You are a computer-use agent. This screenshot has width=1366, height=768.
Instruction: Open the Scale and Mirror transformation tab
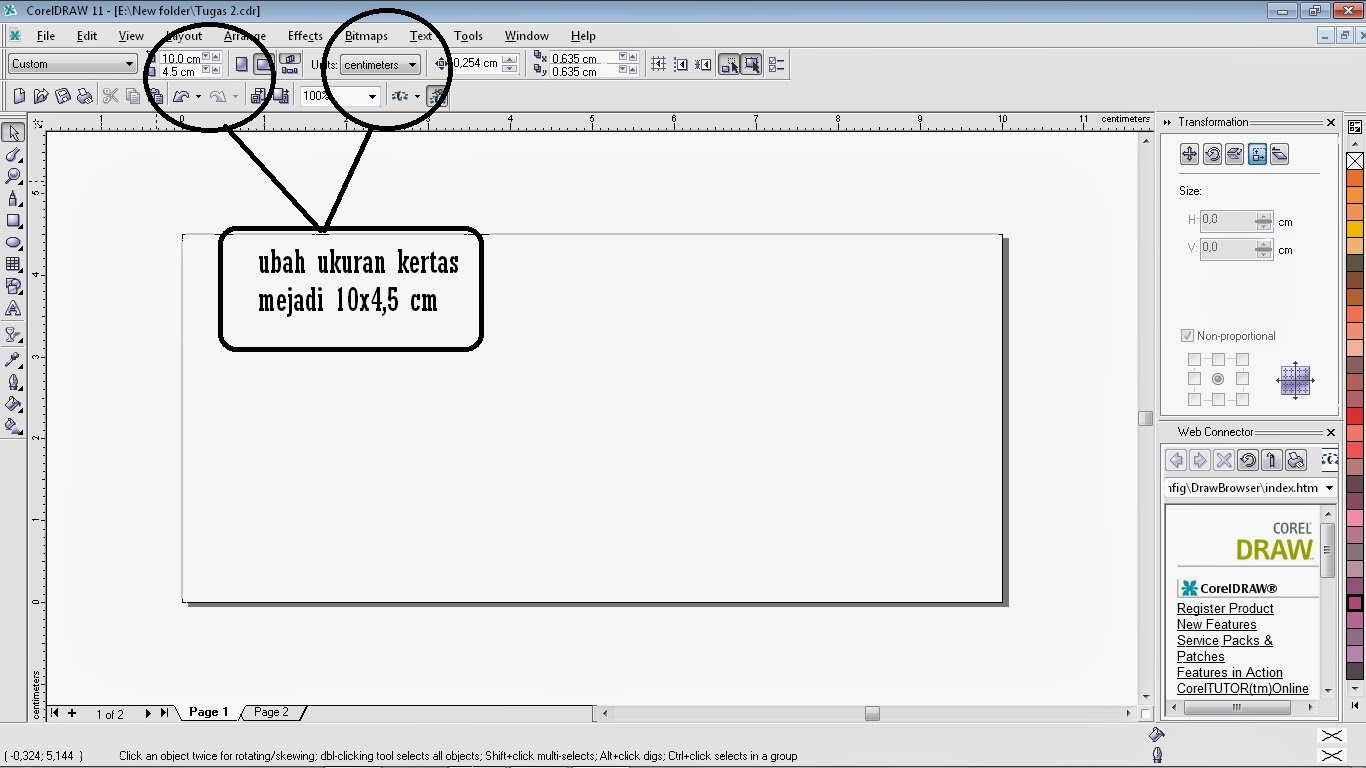point(1235,154)
